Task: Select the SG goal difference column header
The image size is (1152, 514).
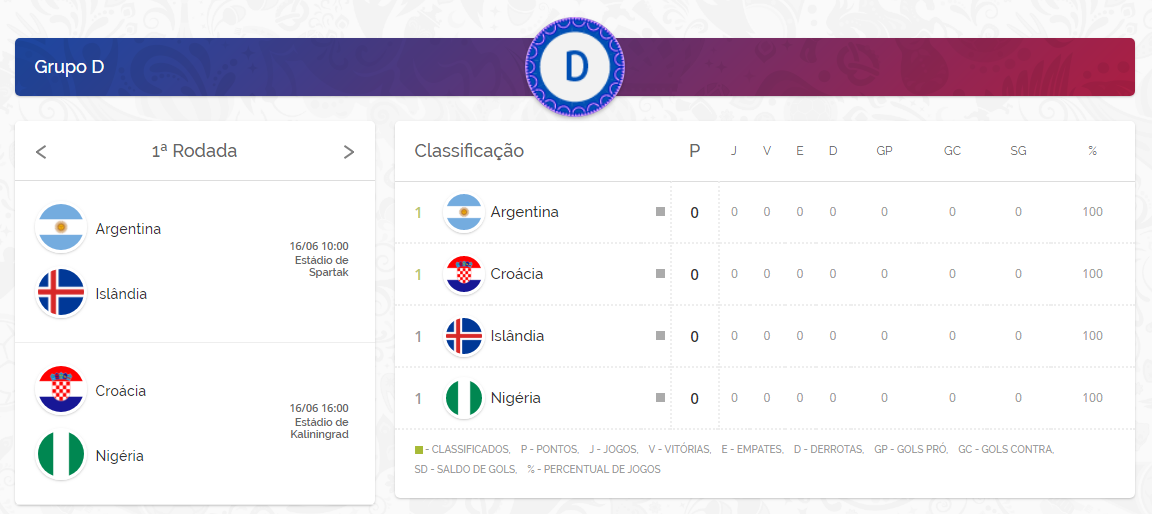Action: tap(1018, 151)
